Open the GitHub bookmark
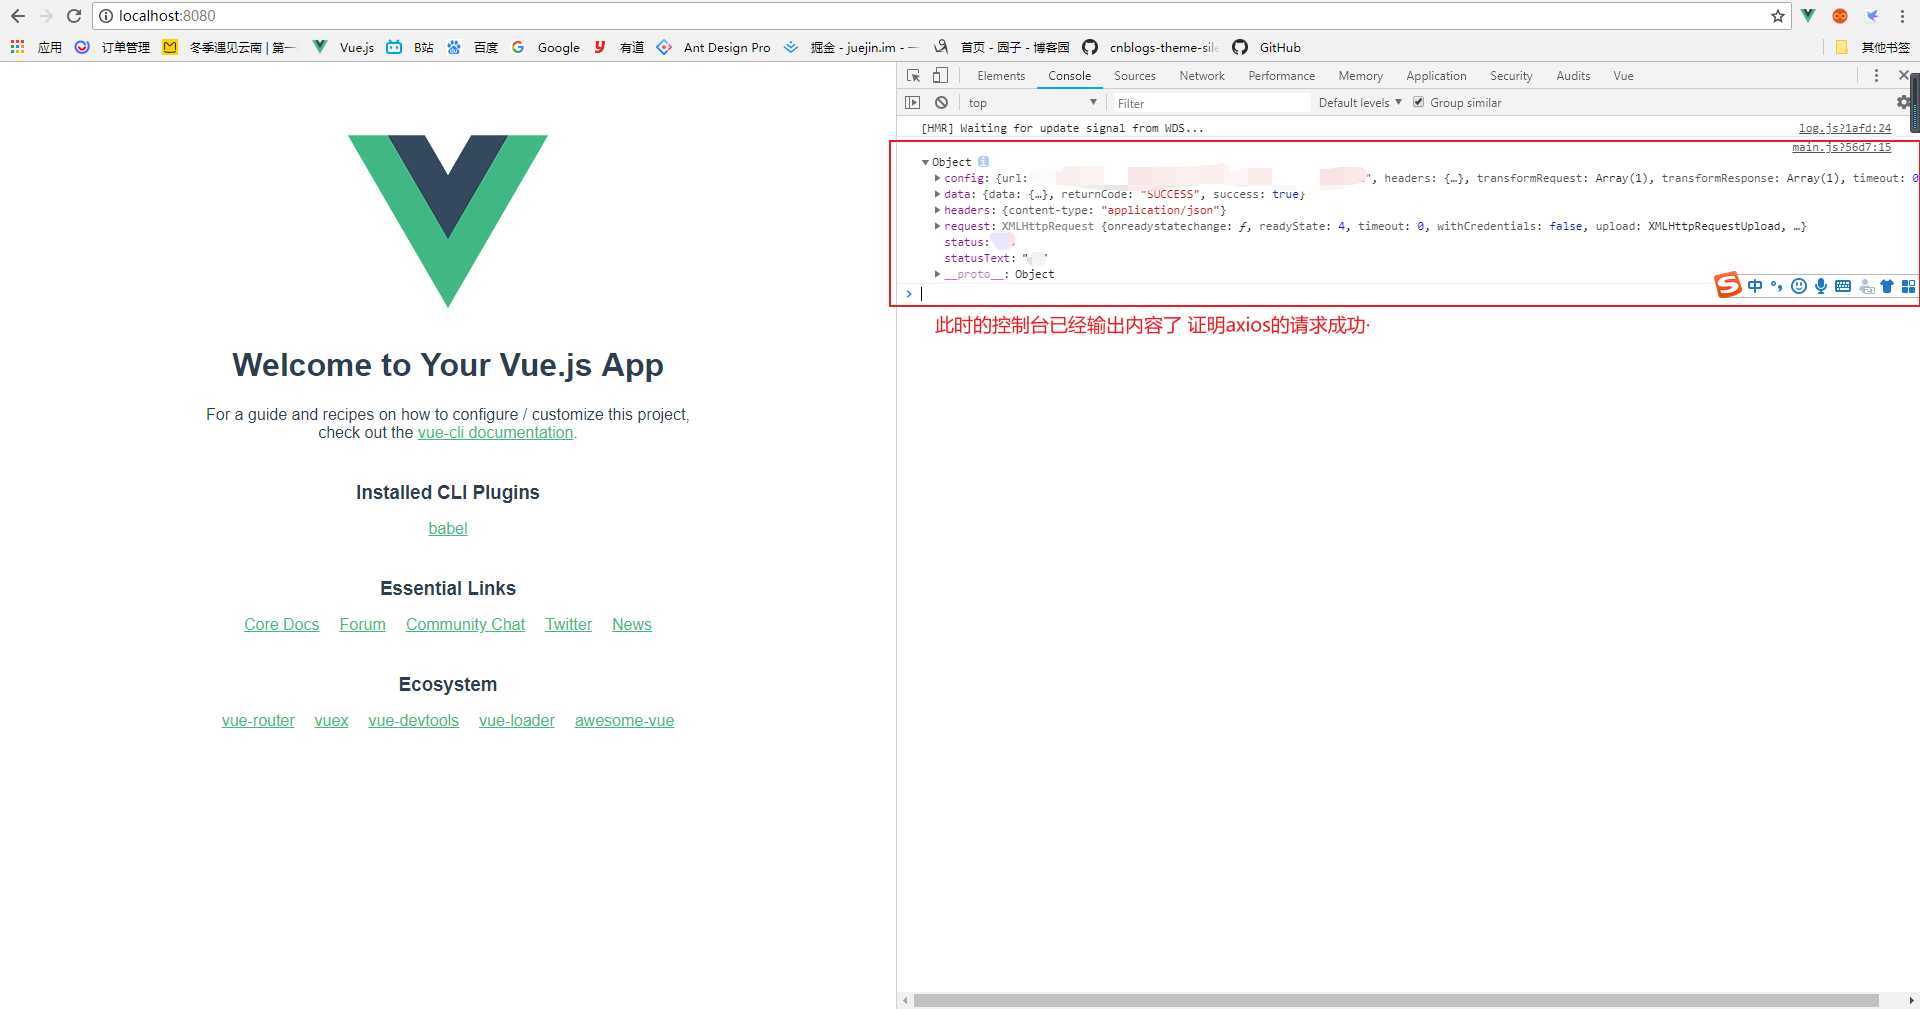The height and width of the screenshot is (1009, 1920). click(1267, 47)
